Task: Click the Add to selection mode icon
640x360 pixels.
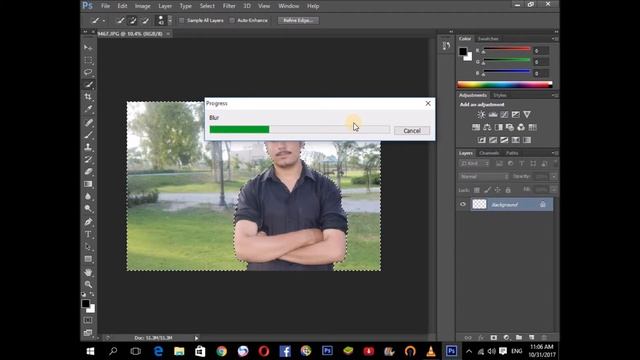Action: [x=132, y=20]
